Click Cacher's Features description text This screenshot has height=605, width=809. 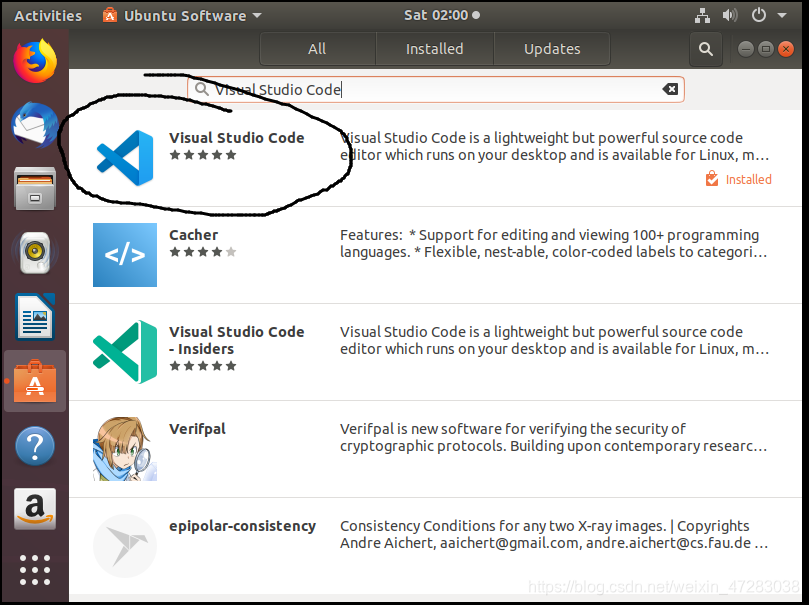(554, 243)
